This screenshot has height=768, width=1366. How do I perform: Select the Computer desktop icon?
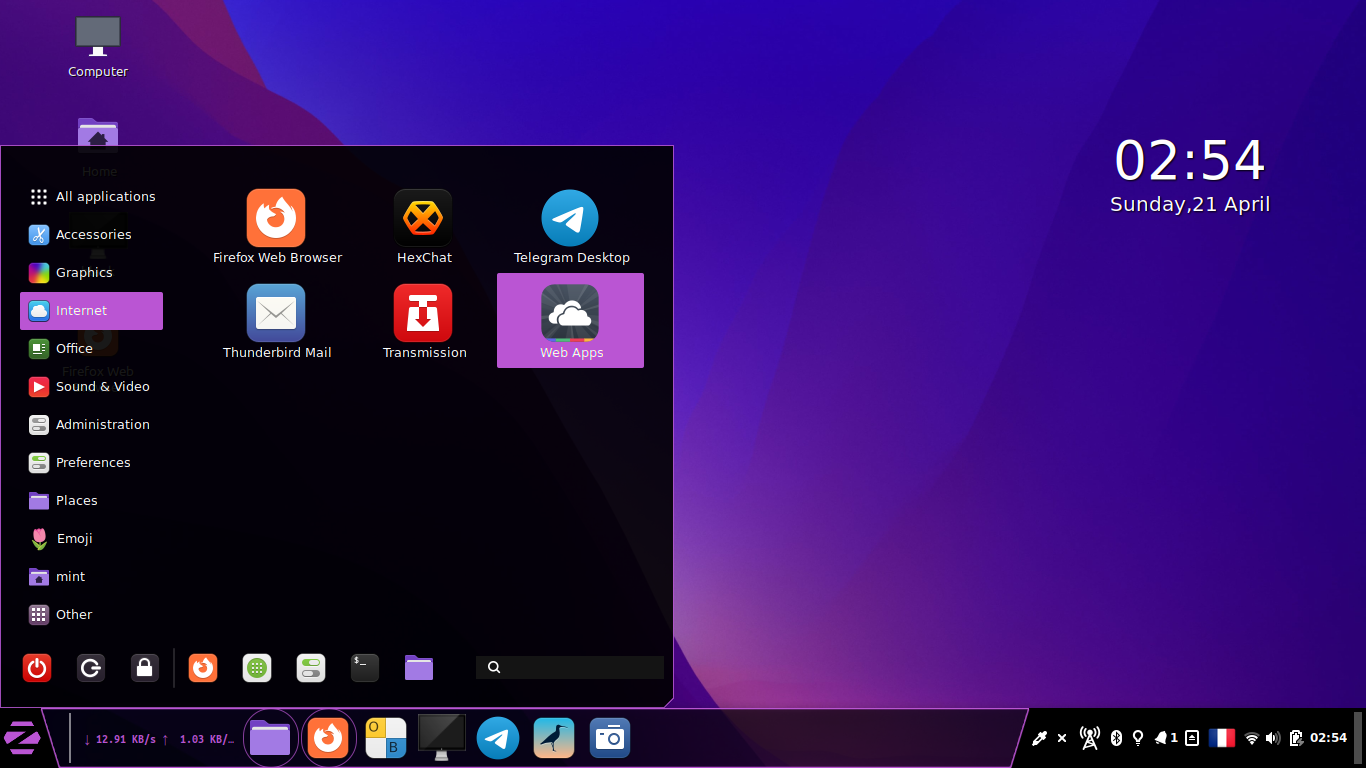(x=98, y=47)
